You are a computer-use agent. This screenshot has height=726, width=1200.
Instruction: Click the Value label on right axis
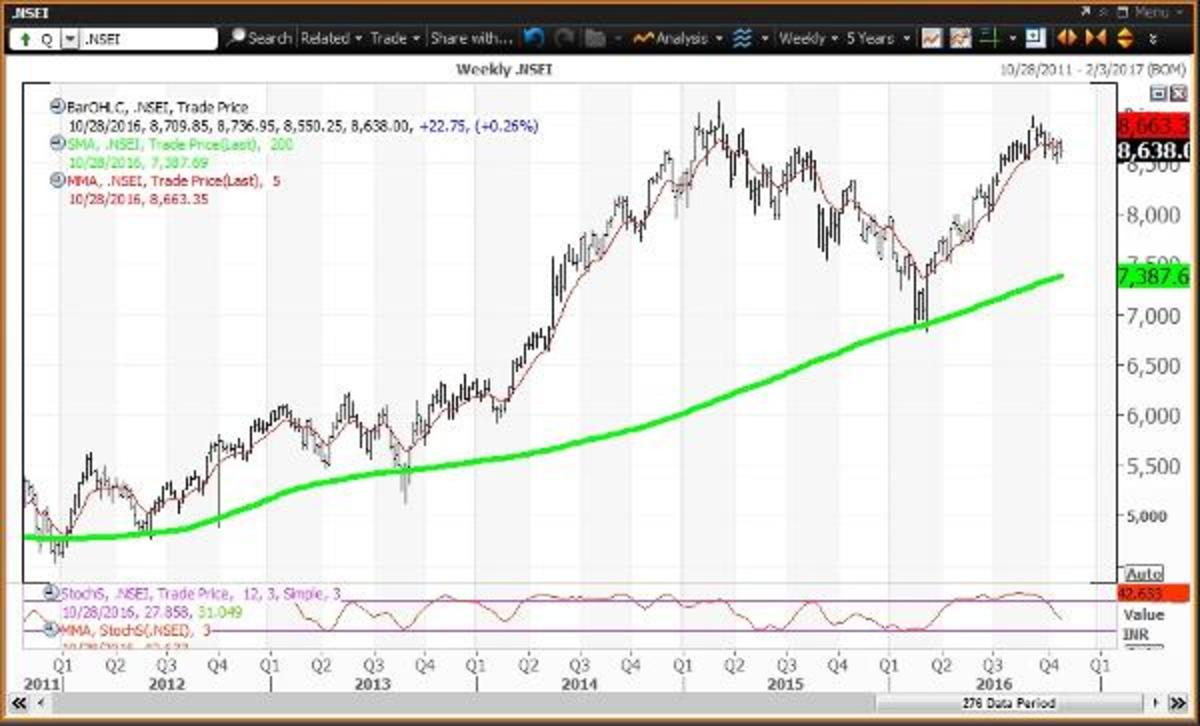point(1143,616)
